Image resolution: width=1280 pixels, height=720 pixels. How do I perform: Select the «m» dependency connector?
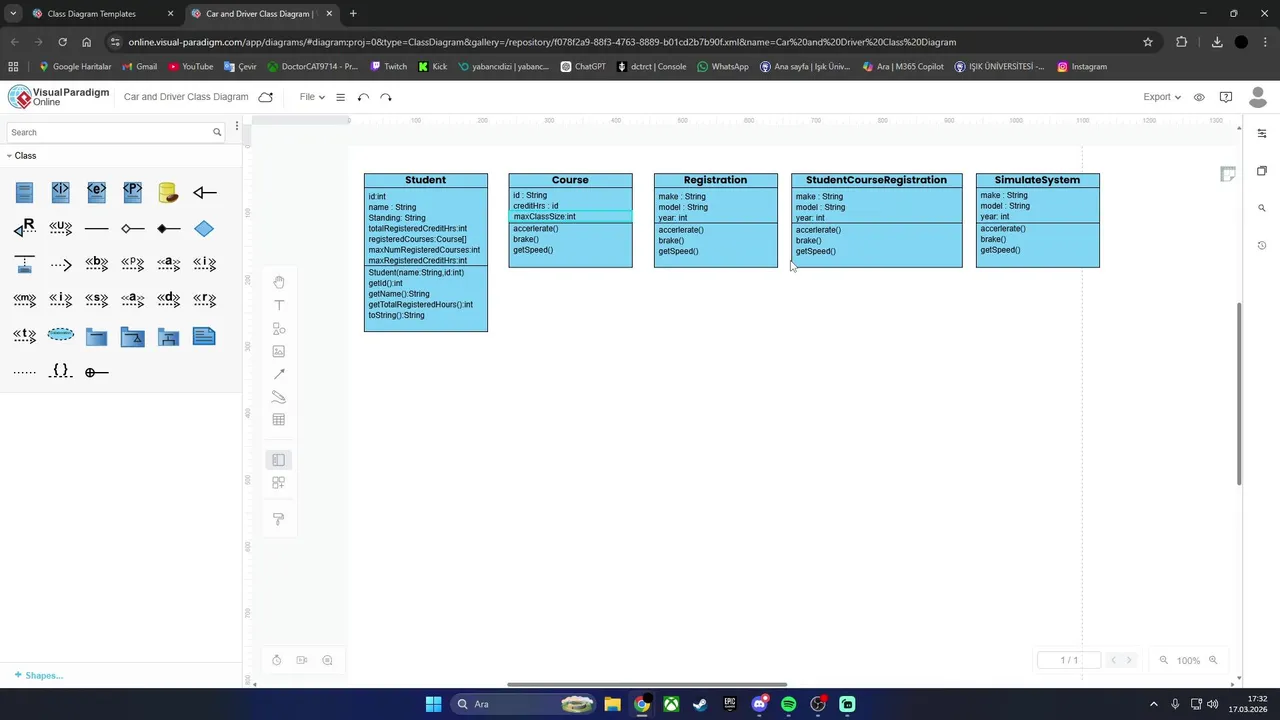pyautogui.click(x=25, y=300)
